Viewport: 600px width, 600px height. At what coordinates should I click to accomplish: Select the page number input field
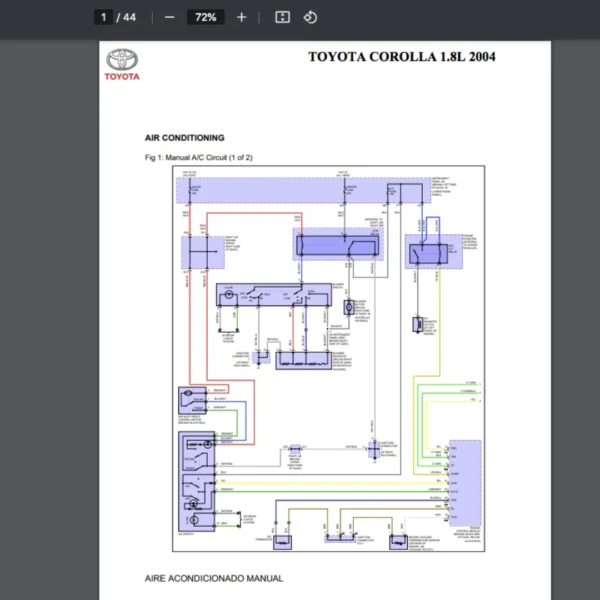coord(103,17)
